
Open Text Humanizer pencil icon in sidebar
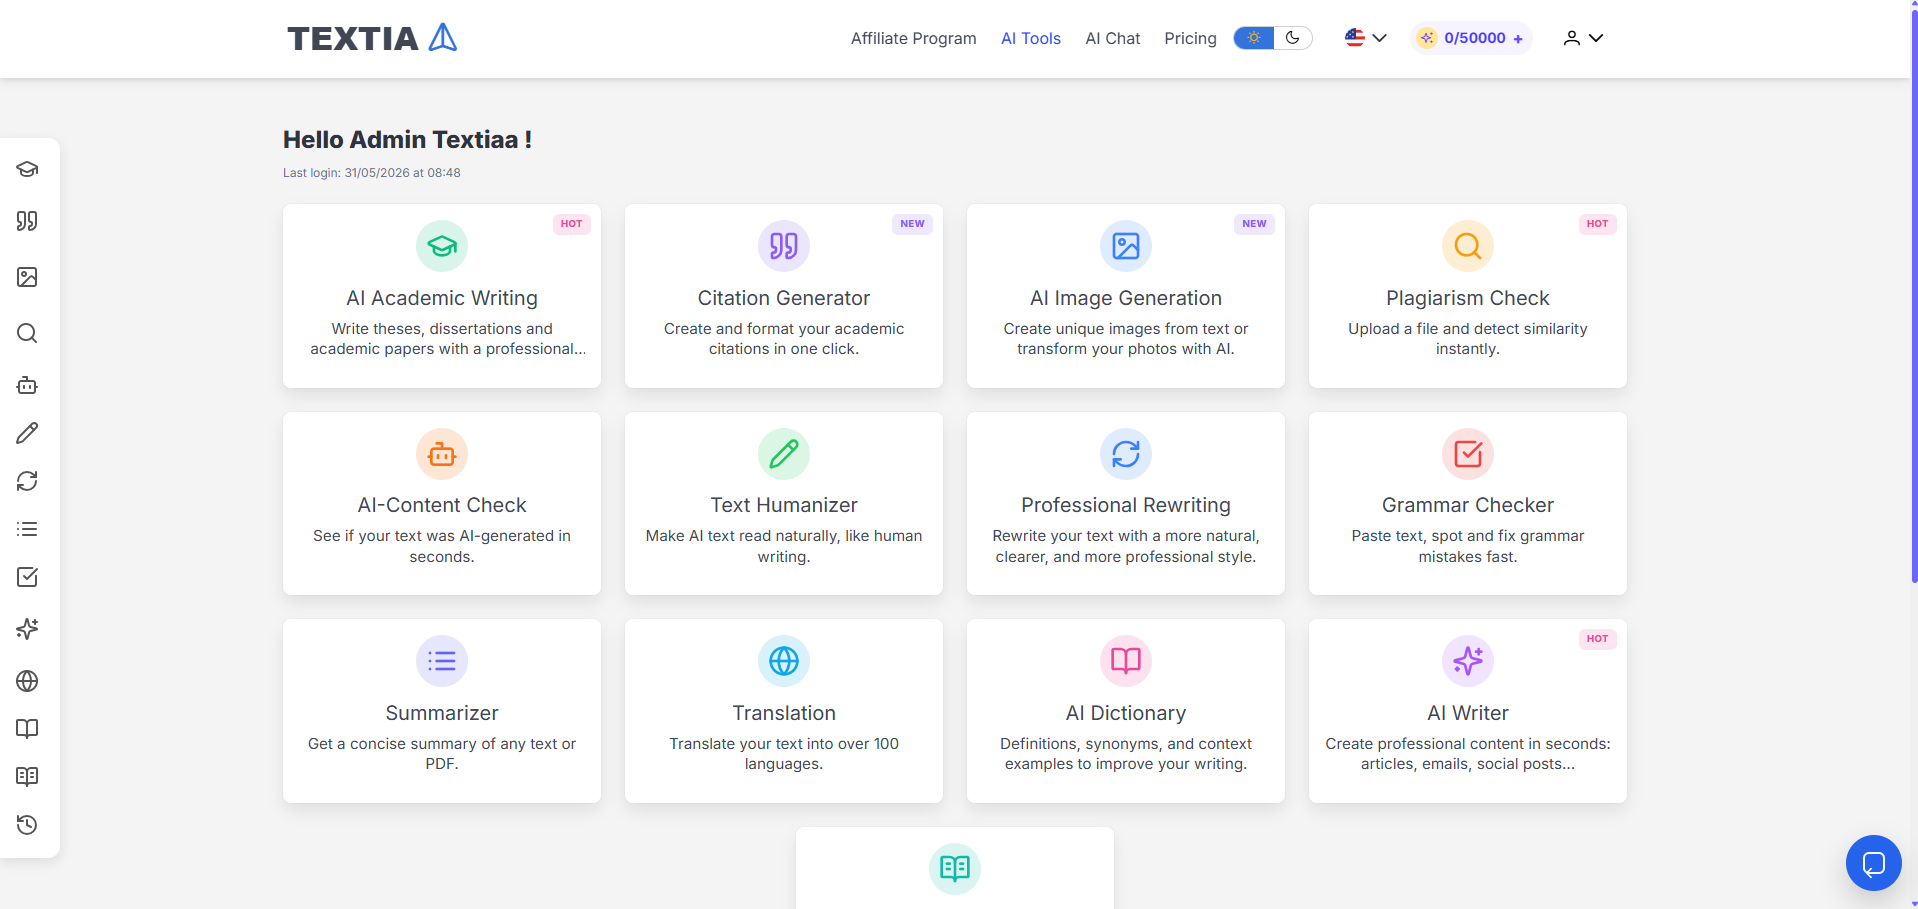[27, 433]
